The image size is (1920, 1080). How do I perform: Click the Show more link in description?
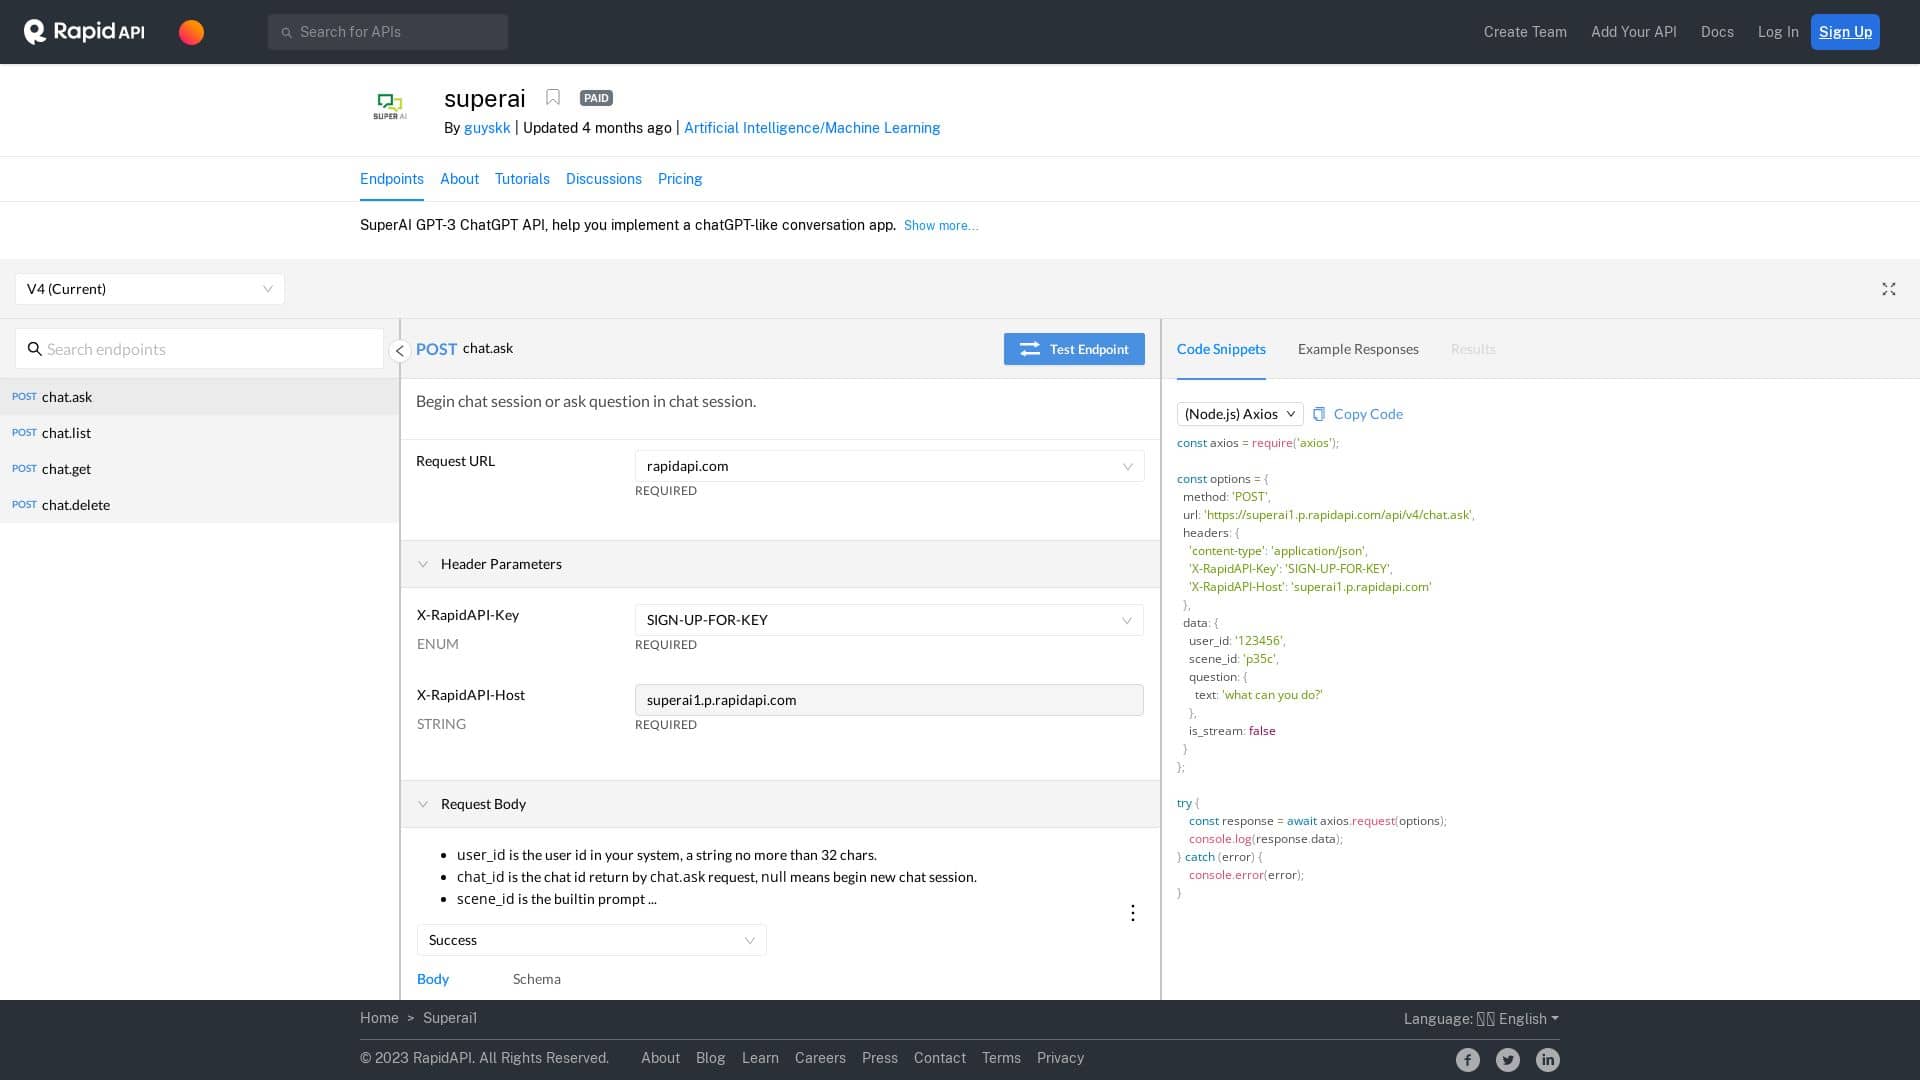[940, 225]
